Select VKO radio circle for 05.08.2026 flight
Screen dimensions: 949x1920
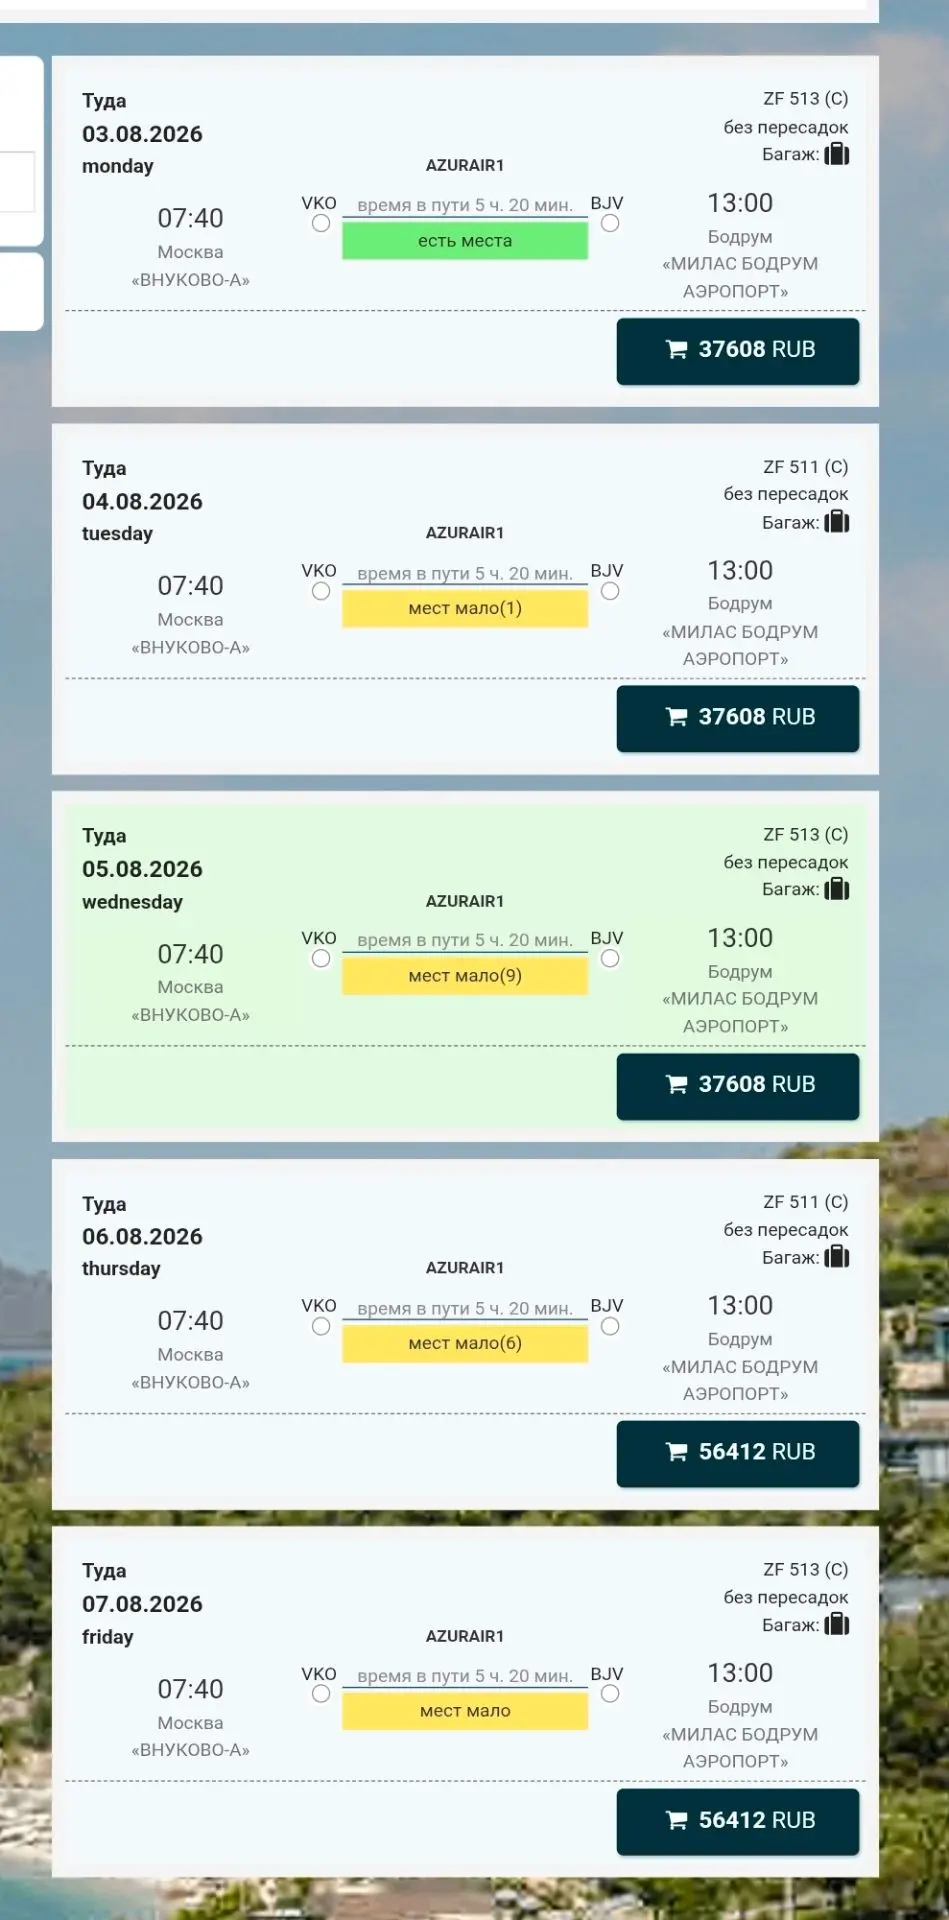(x=321, y=959)
